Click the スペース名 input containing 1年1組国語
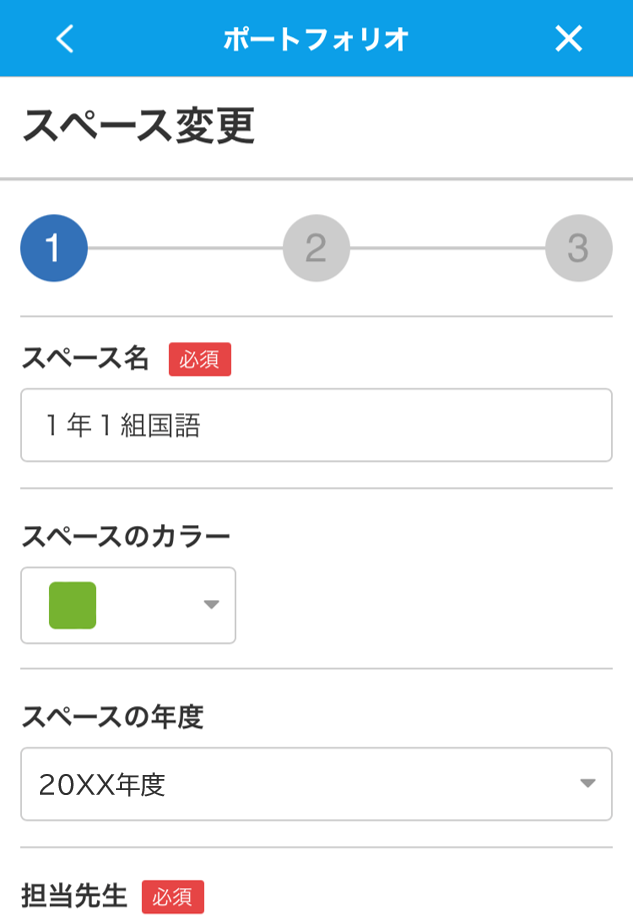 tap(316, 425)
